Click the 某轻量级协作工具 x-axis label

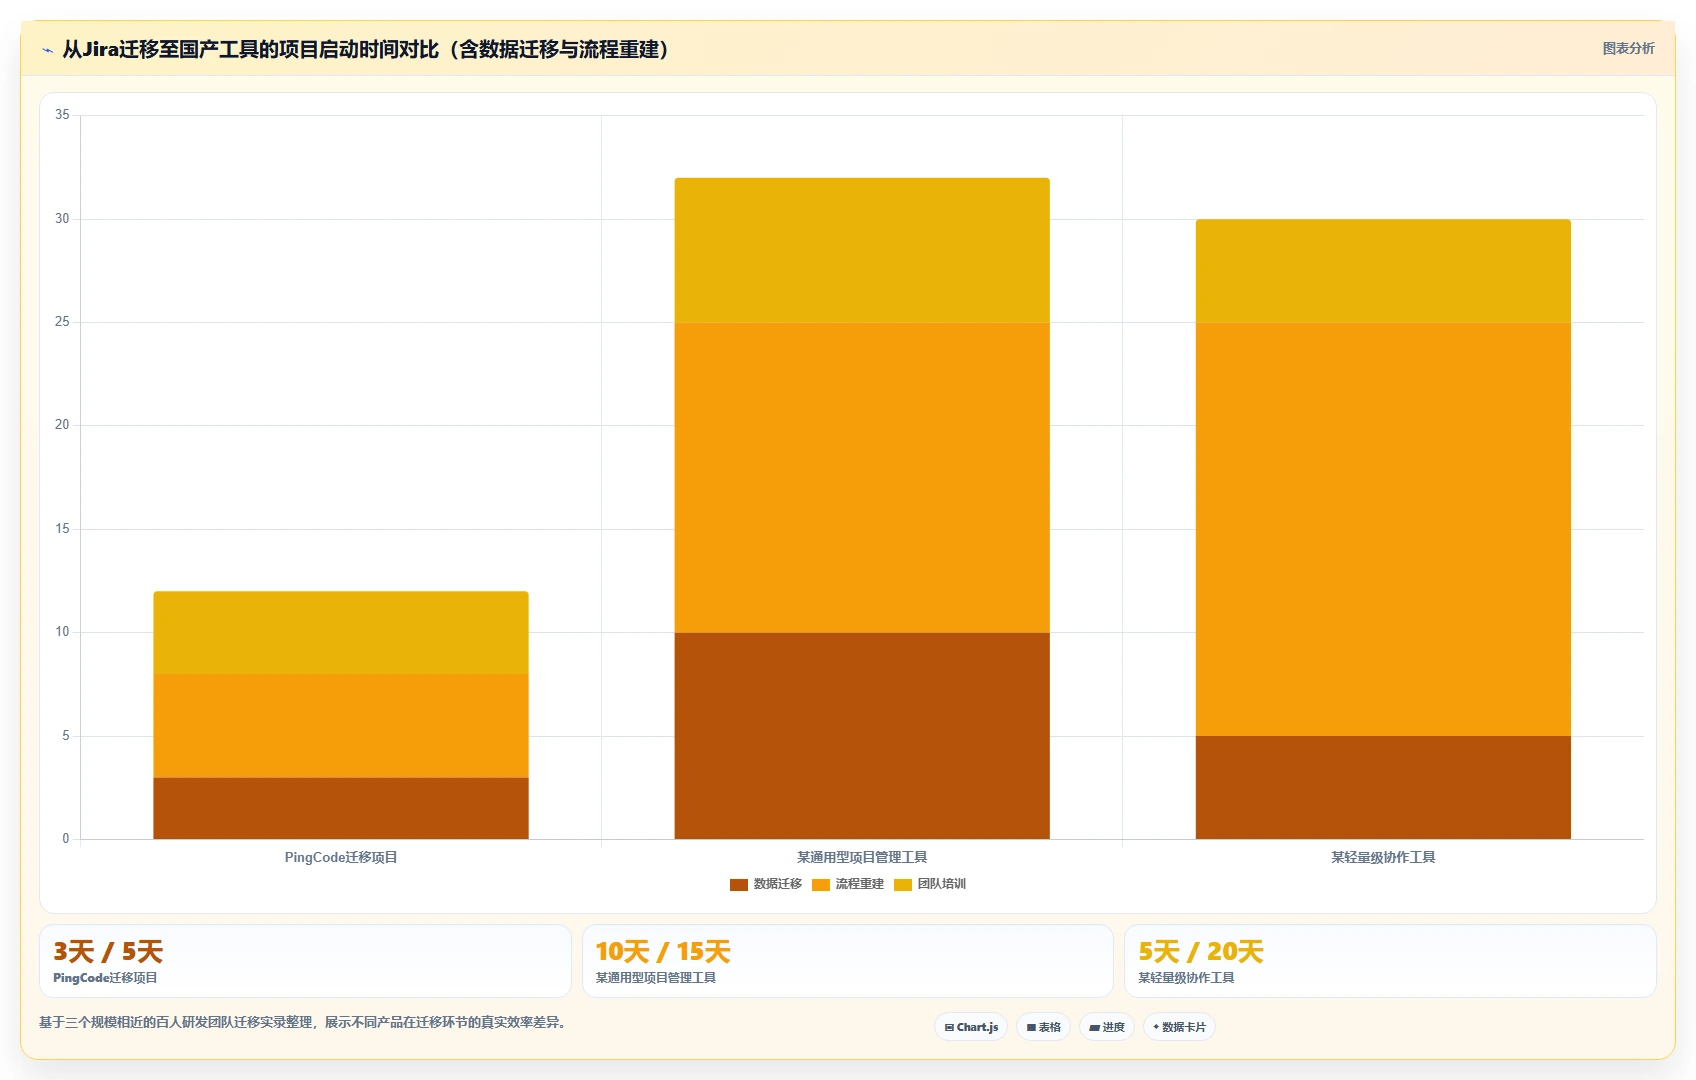coord(1383,857)
